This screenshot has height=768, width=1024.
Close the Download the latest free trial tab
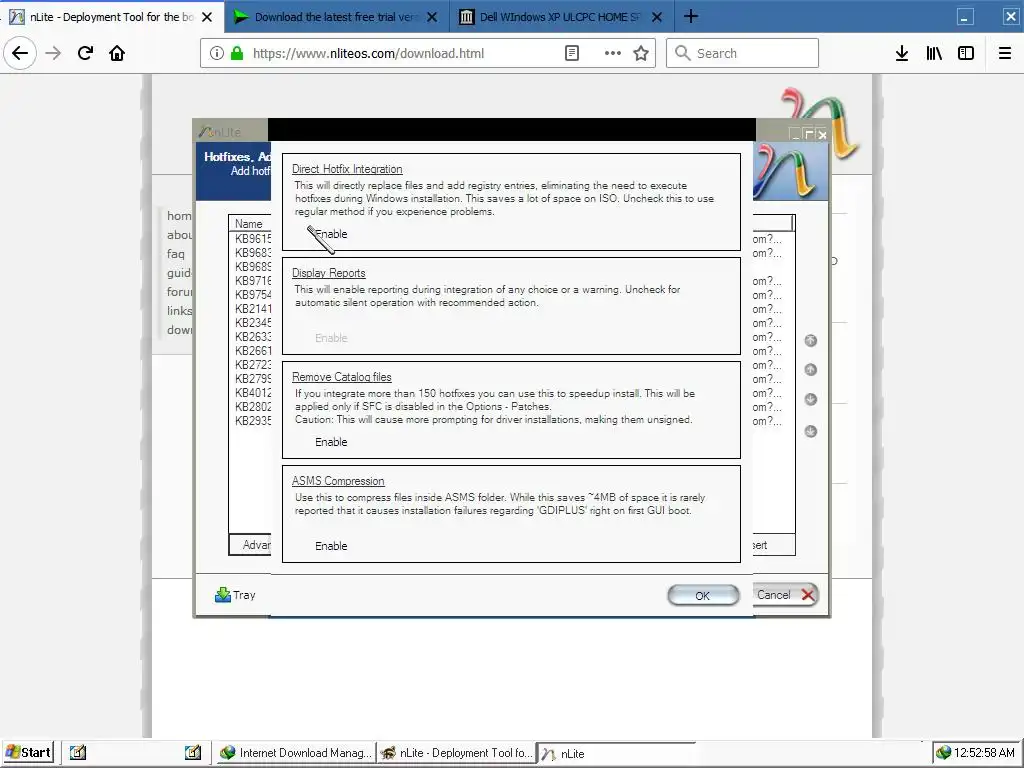[x=432, y=17]
